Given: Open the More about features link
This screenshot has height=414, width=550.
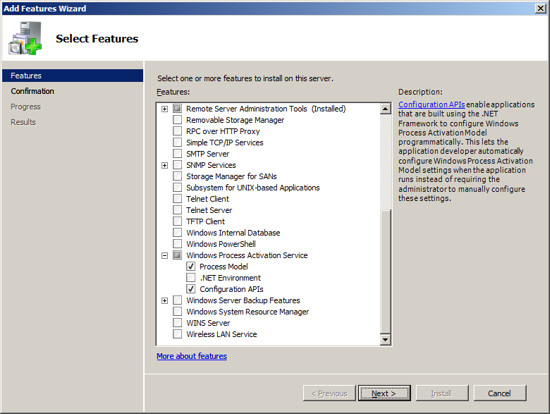Looking at the screenshot, I should pos(192,356).
